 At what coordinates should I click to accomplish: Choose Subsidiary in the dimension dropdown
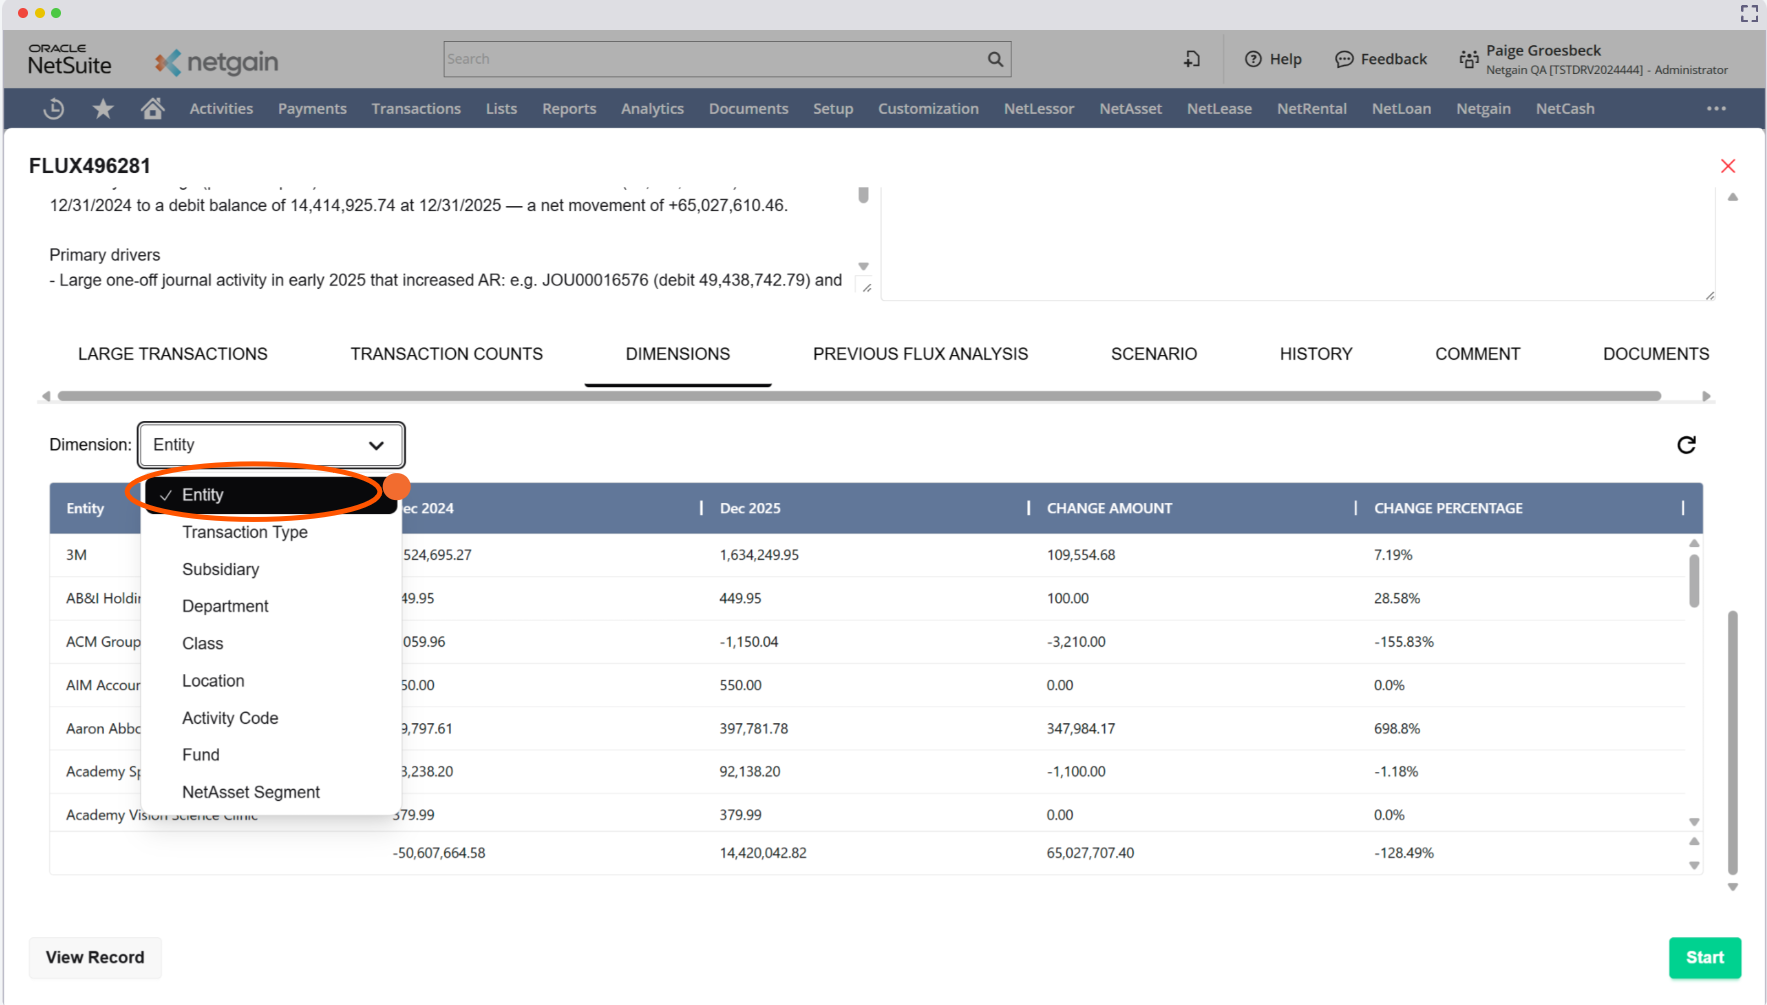(x=221, y=569)
